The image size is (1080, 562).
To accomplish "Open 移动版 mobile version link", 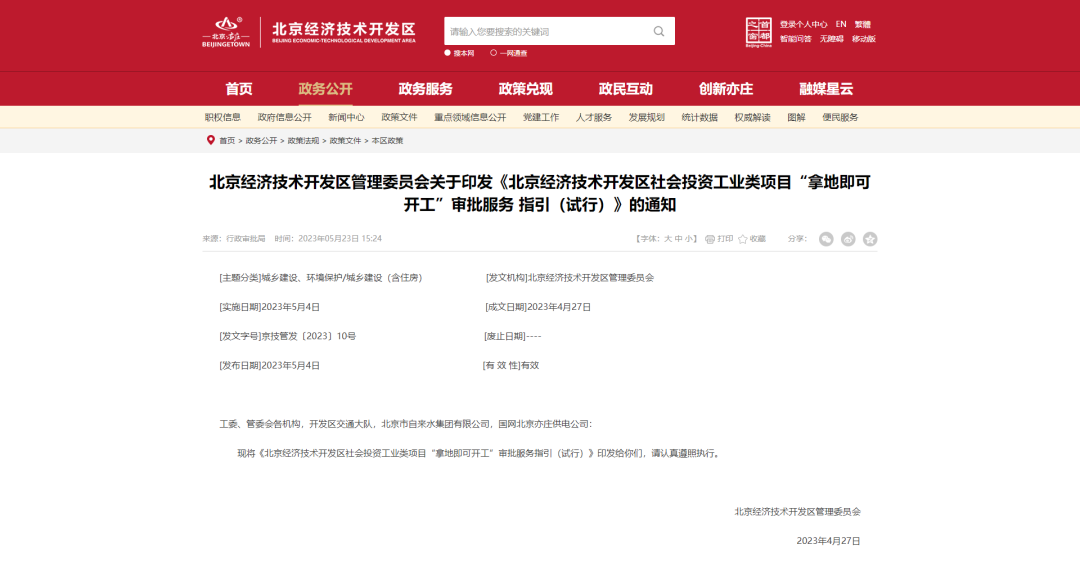I will (x=864, y=39).
